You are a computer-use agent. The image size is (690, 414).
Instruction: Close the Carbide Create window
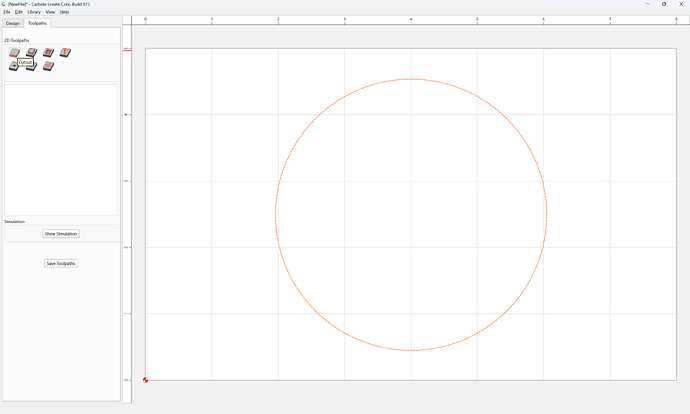click(681, 4)
